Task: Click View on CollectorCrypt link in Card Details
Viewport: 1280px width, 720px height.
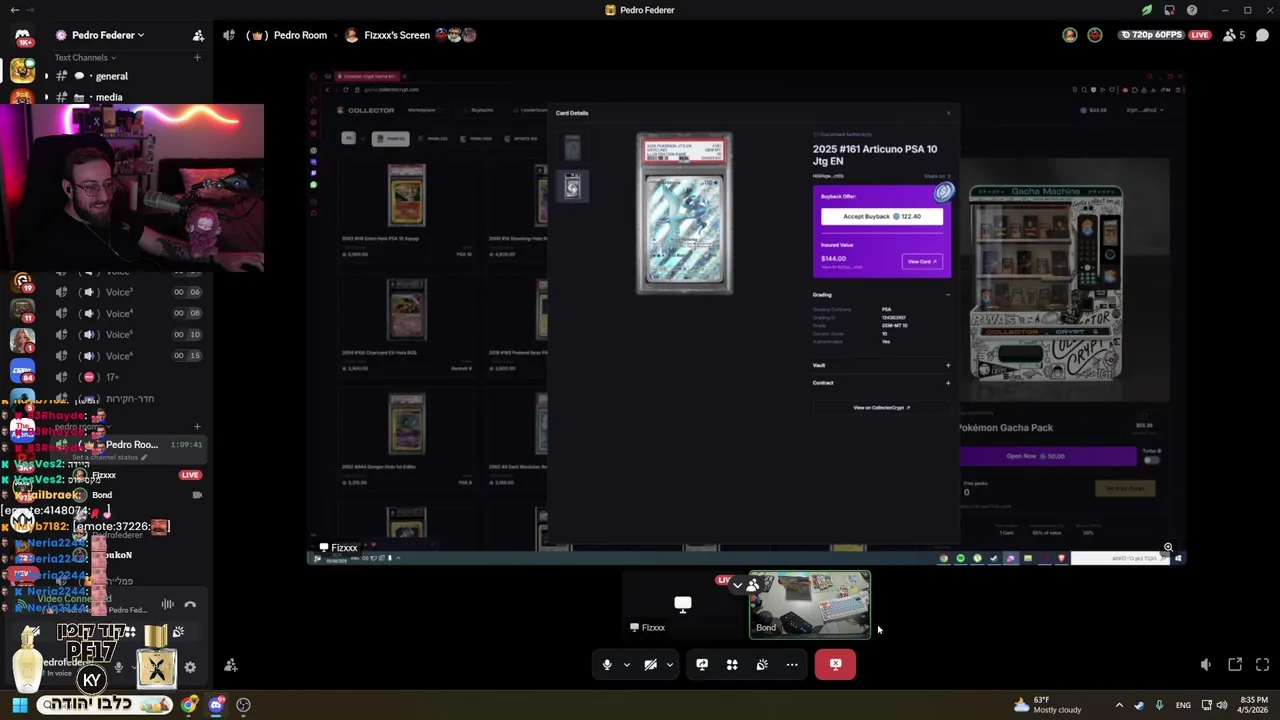Action: pyautogui.click(x=881, y=408)
